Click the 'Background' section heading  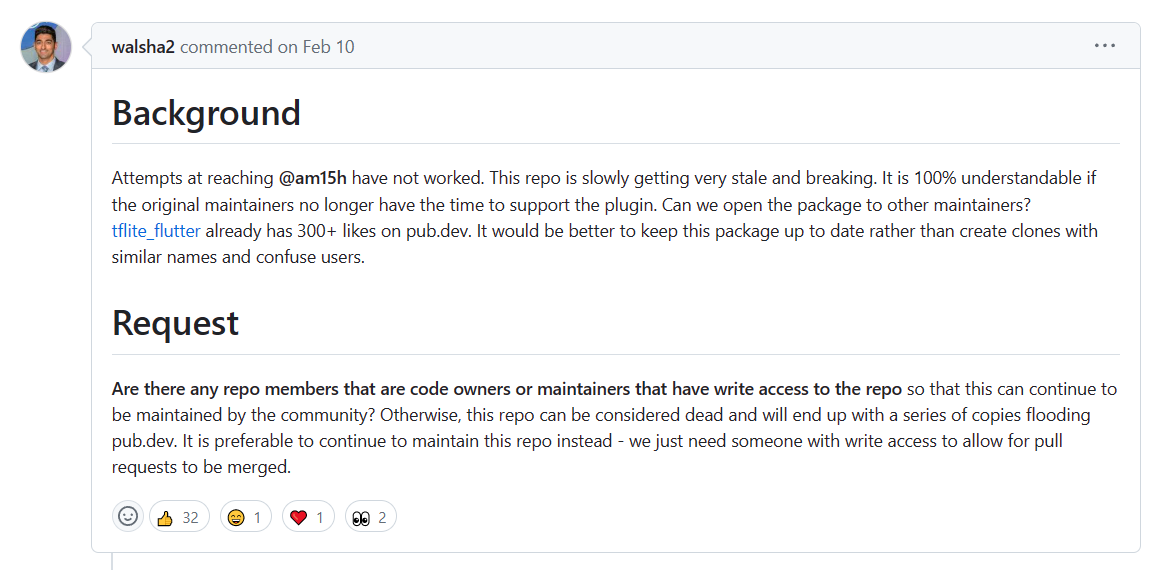207,113
